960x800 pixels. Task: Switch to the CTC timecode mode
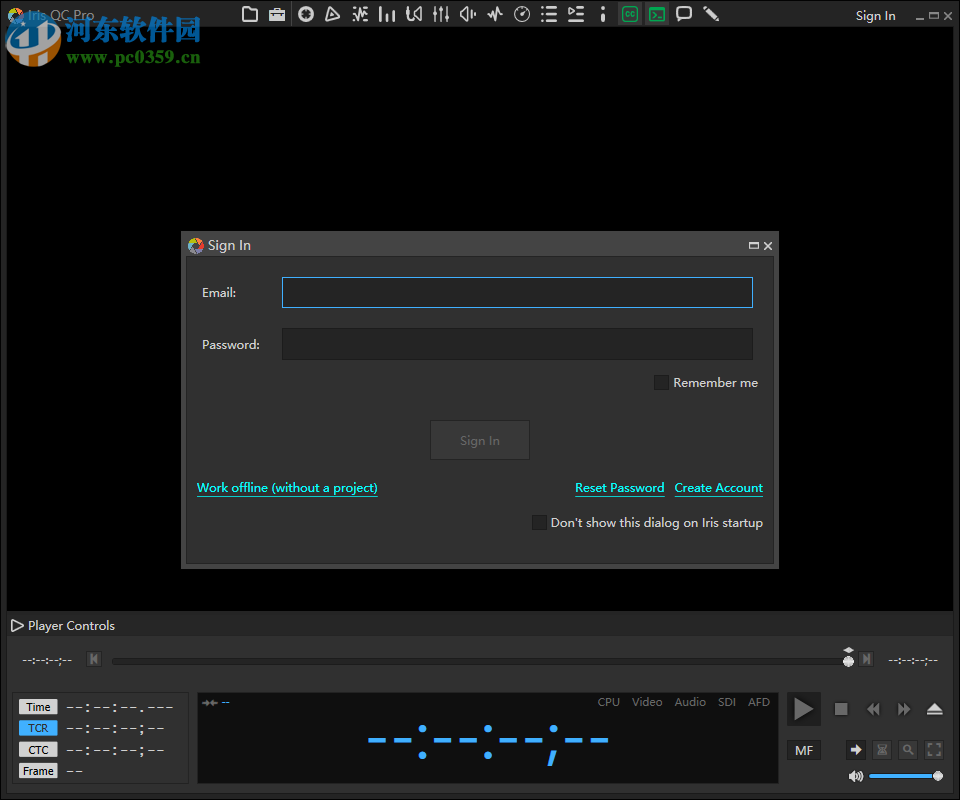[38, 750]
